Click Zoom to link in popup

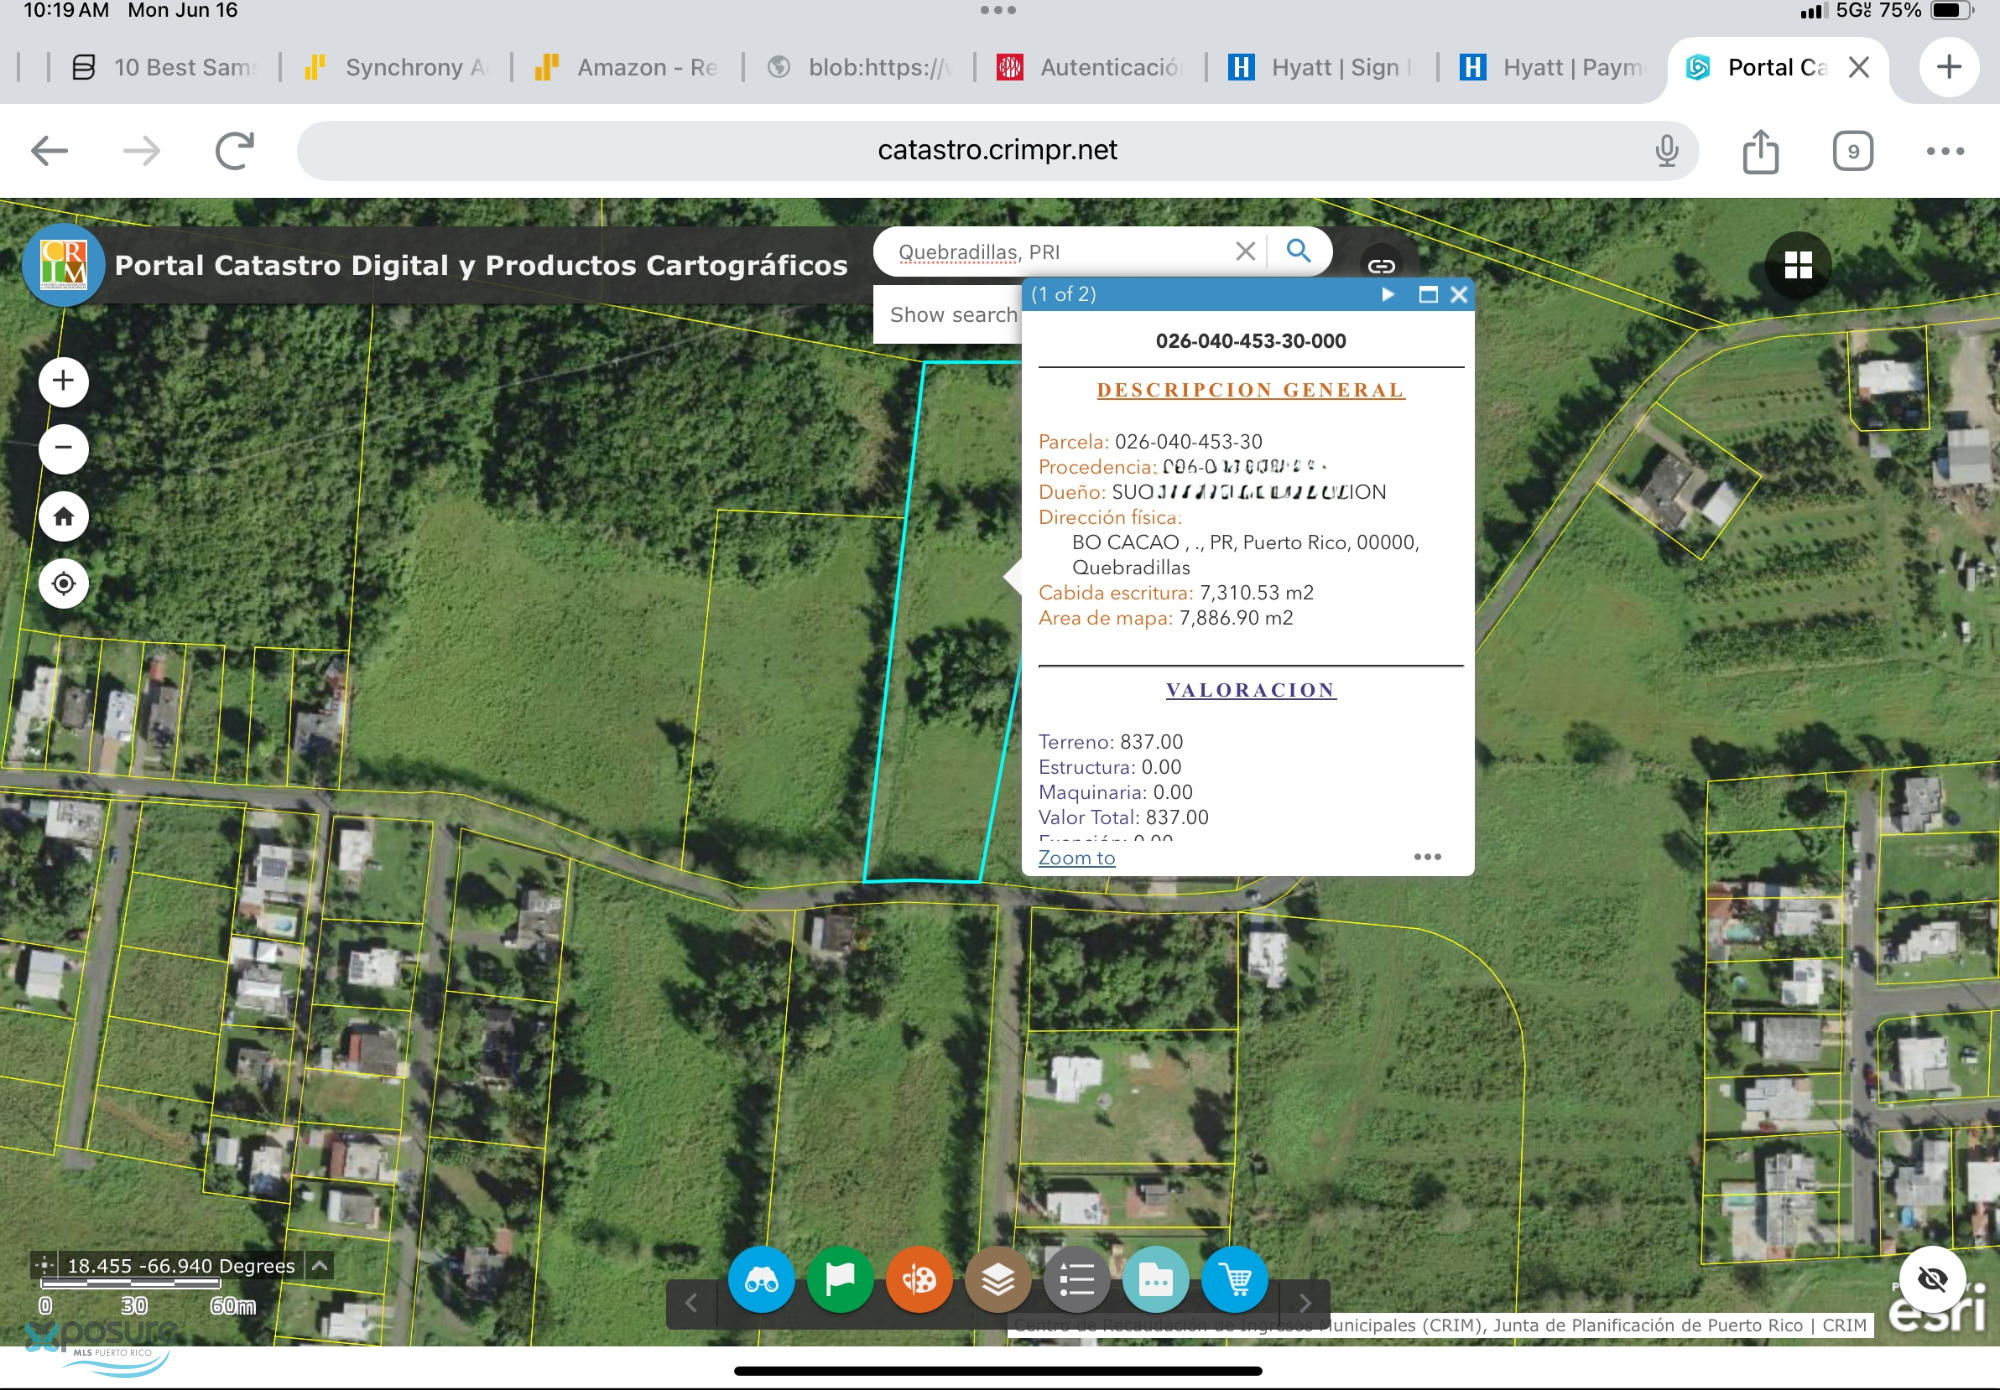click(1076, 857)
